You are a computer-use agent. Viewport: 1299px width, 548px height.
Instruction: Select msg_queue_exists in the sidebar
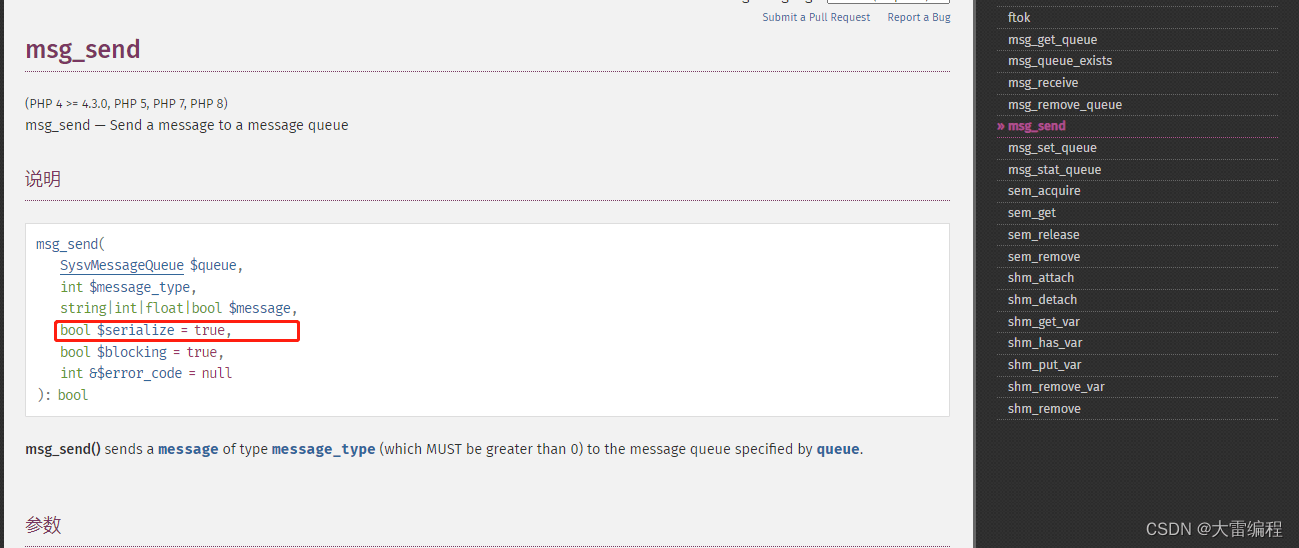1059,61
